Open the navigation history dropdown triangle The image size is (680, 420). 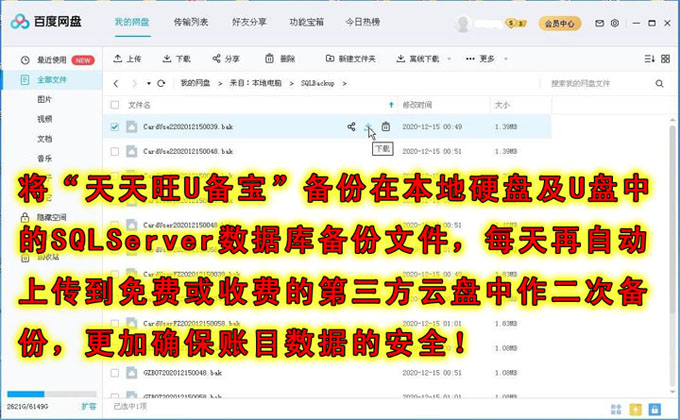coord(148,83)
